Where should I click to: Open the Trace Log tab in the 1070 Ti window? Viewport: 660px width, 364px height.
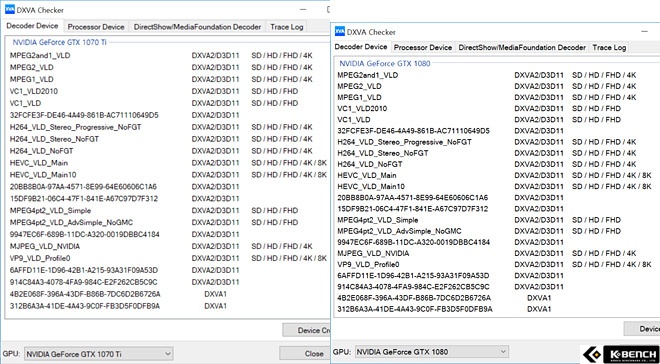(287, 27)
